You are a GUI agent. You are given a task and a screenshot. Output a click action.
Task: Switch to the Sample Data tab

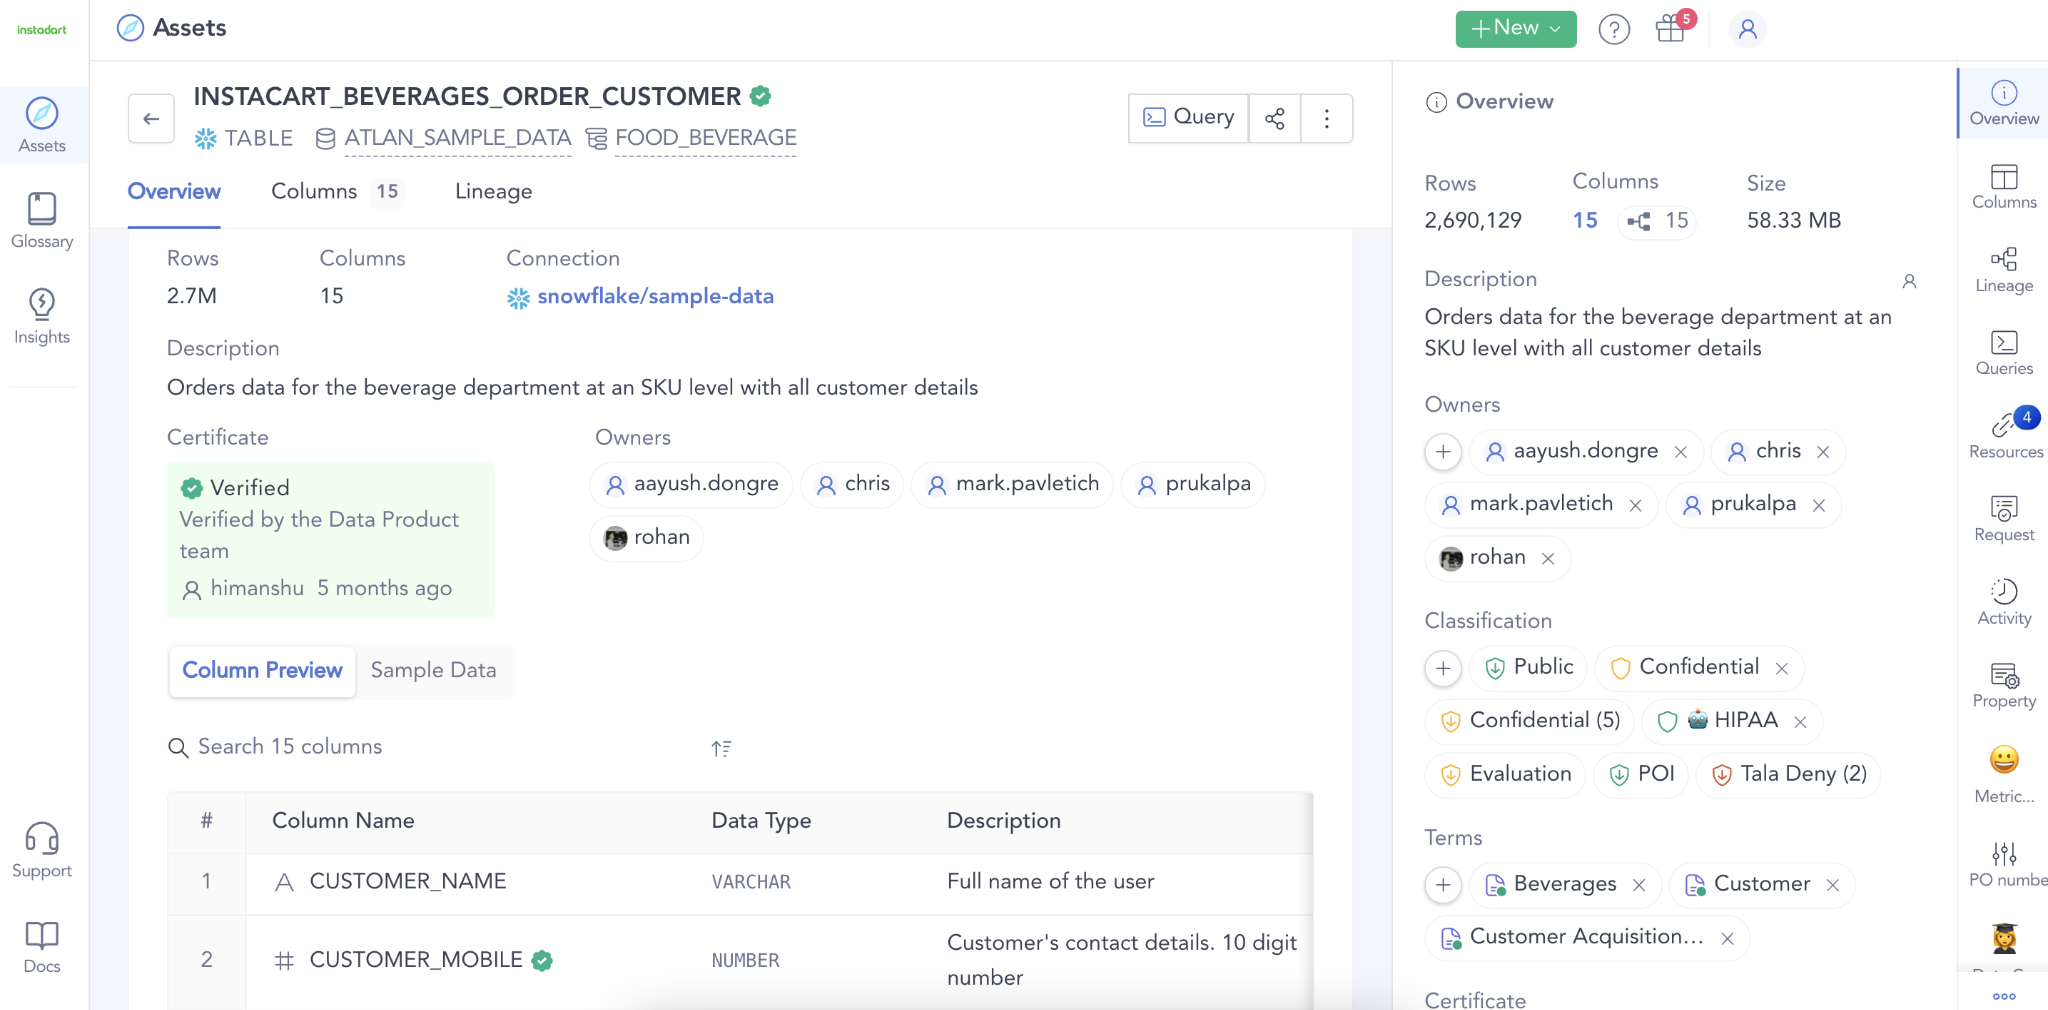point(433,670)
